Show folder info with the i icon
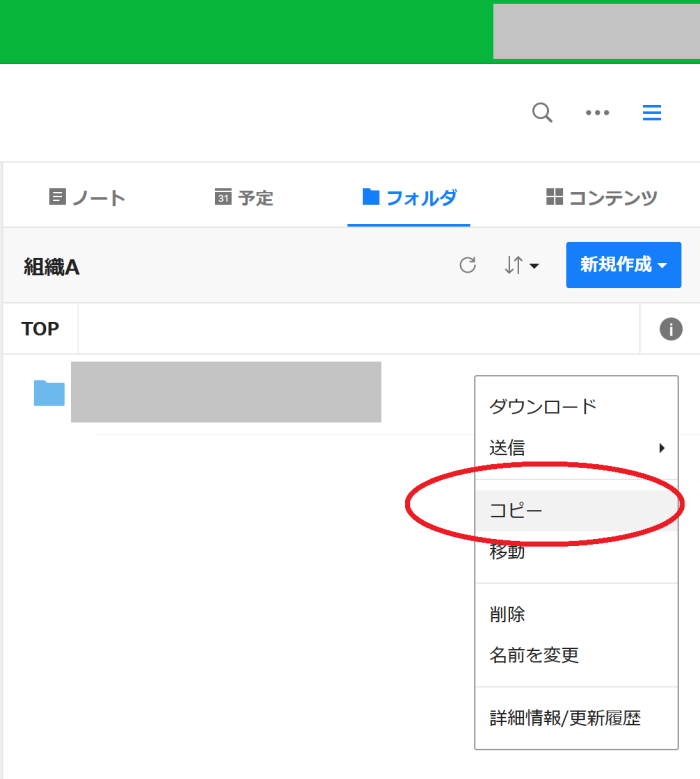The image size is (700, 779). [671, 329]
